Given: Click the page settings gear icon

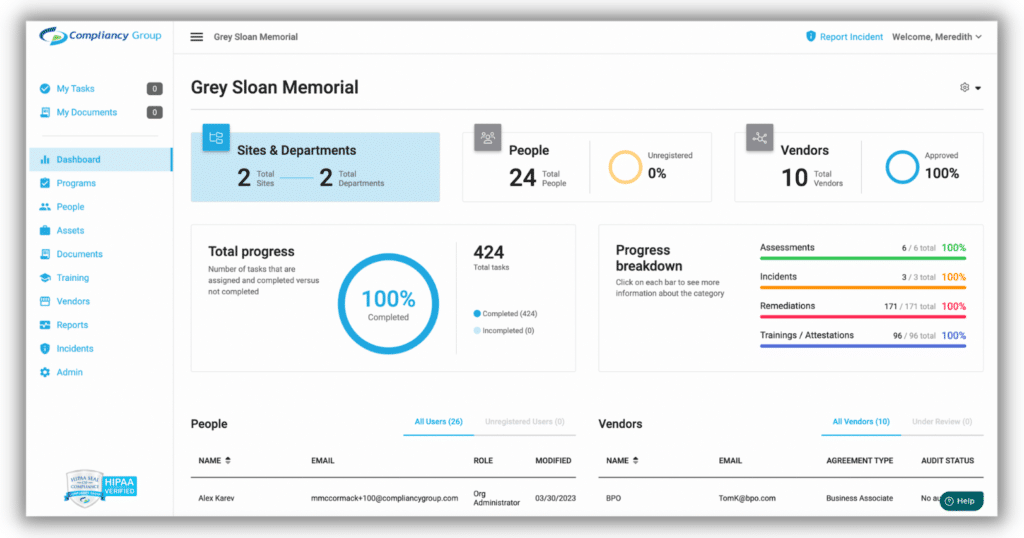Looking at the screenshot, I should [965, 87].
